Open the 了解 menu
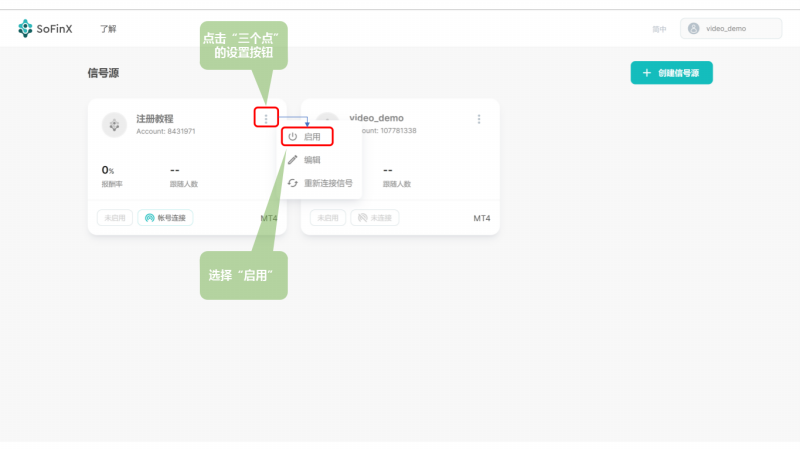 (108, 29)
